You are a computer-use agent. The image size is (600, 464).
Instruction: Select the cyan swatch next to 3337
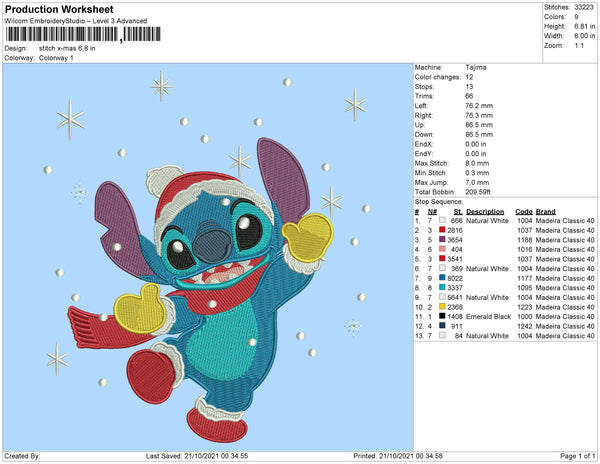click(442, 288)
